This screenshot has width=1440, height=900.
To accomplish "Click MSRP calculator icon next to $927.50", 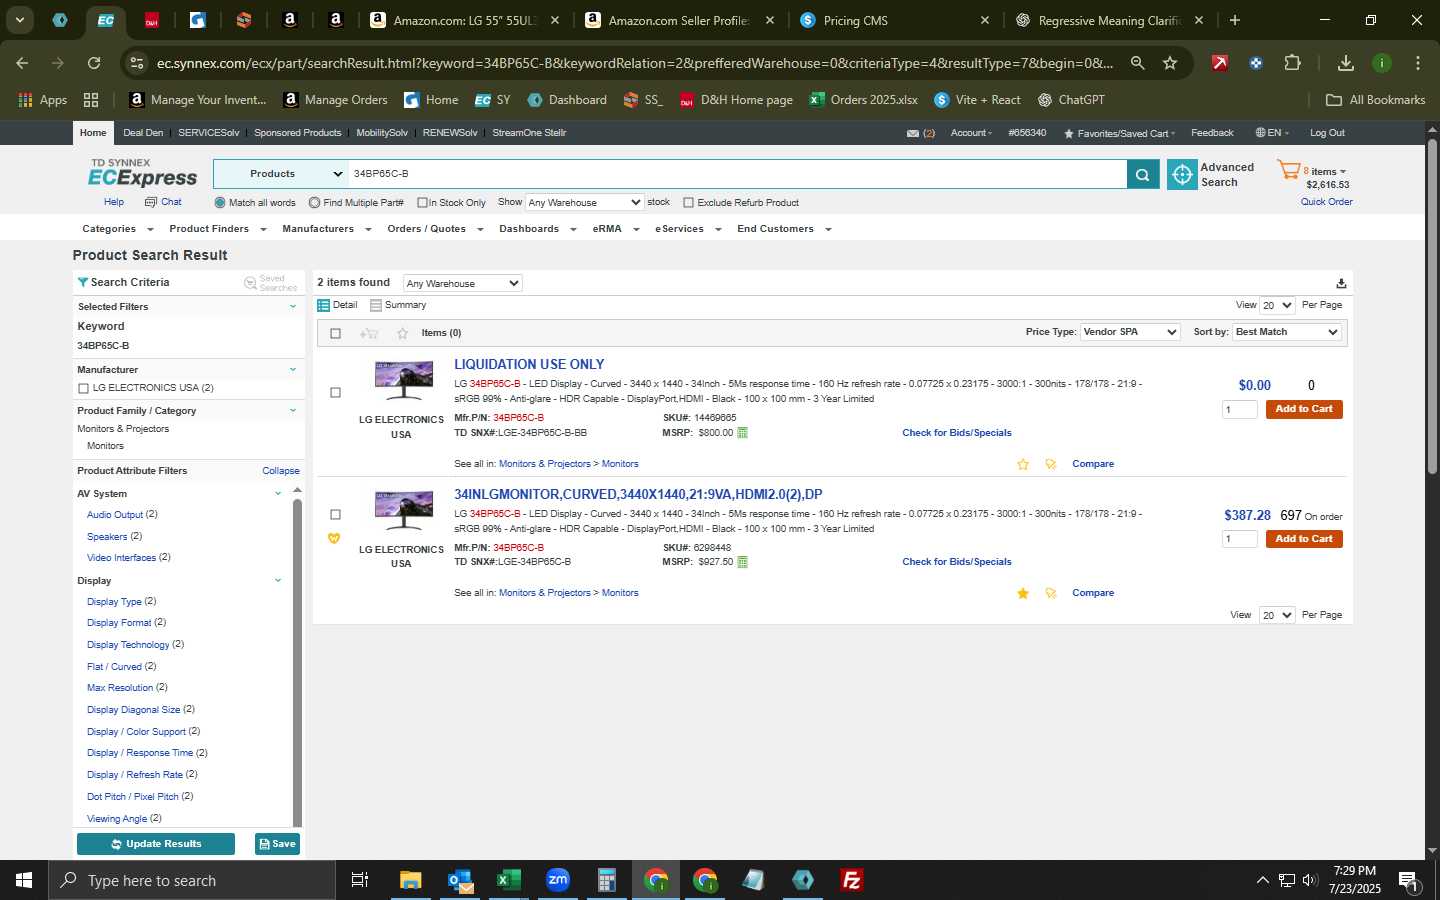I will click(742, 562).
